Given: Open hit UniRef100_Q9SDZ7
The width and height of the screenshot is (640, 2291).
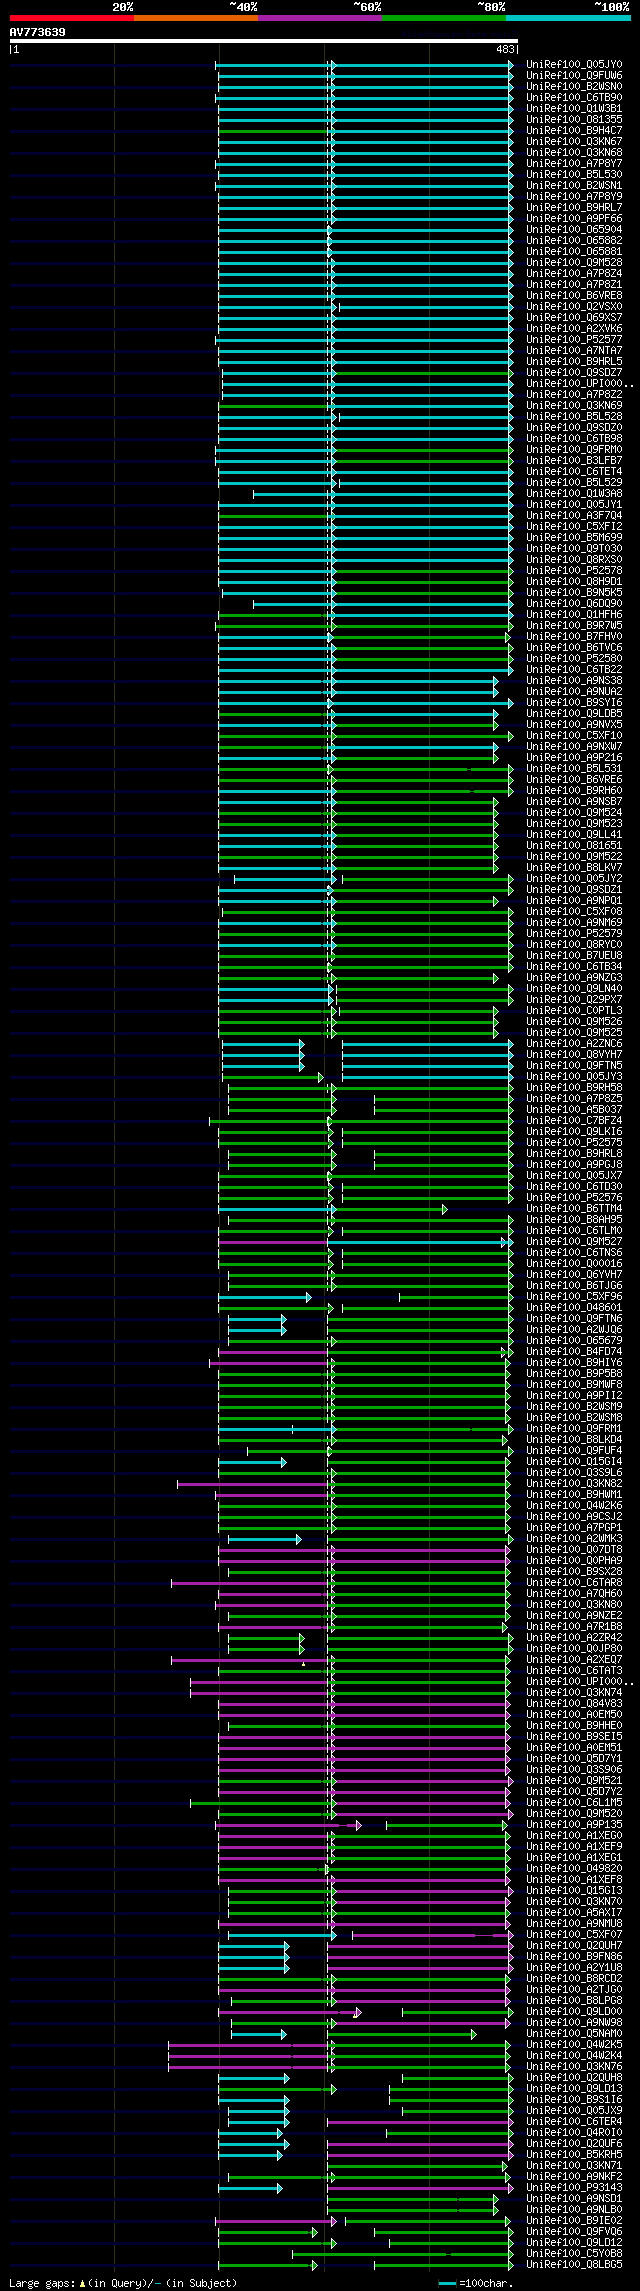Looking at the screenshot, I should 574,373.
